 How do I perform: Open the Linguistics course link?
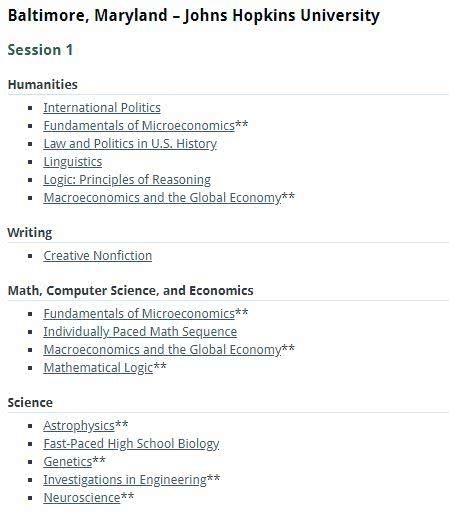(73, 162)
